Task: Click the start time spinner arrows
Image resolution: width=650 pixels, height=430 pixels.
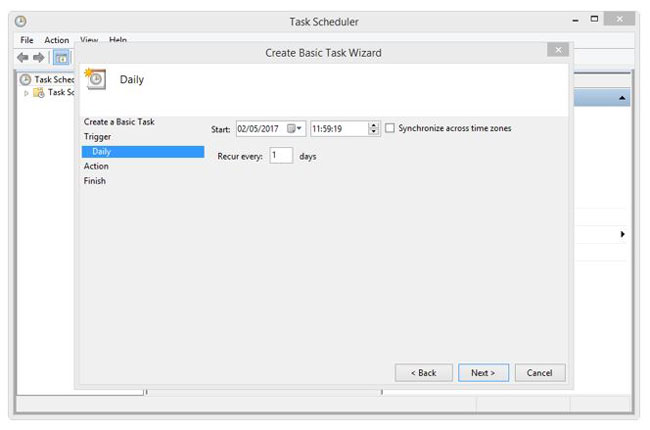Action: coord(374,129)
